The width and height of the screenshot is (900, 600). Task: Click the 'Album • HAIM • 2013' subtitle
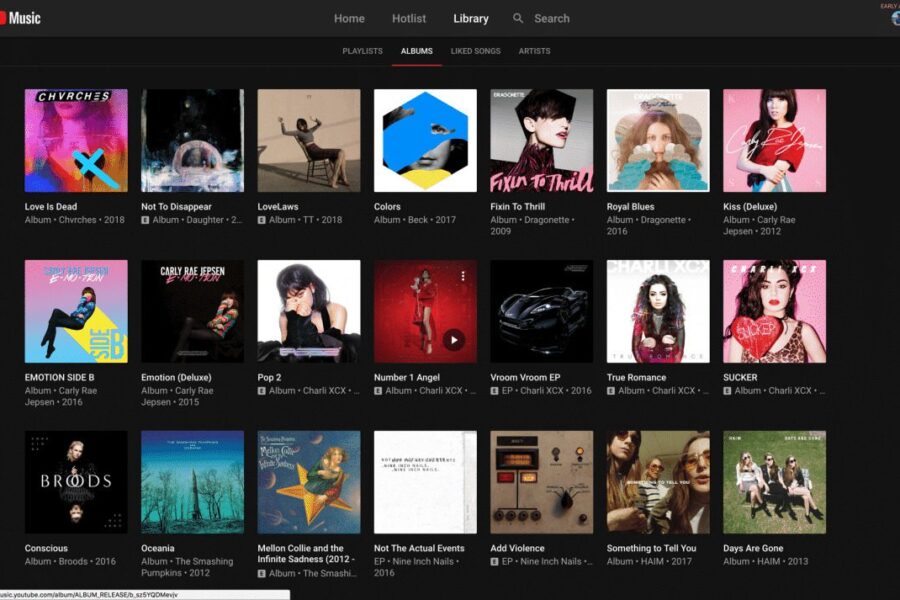click(x=766, y=562)
